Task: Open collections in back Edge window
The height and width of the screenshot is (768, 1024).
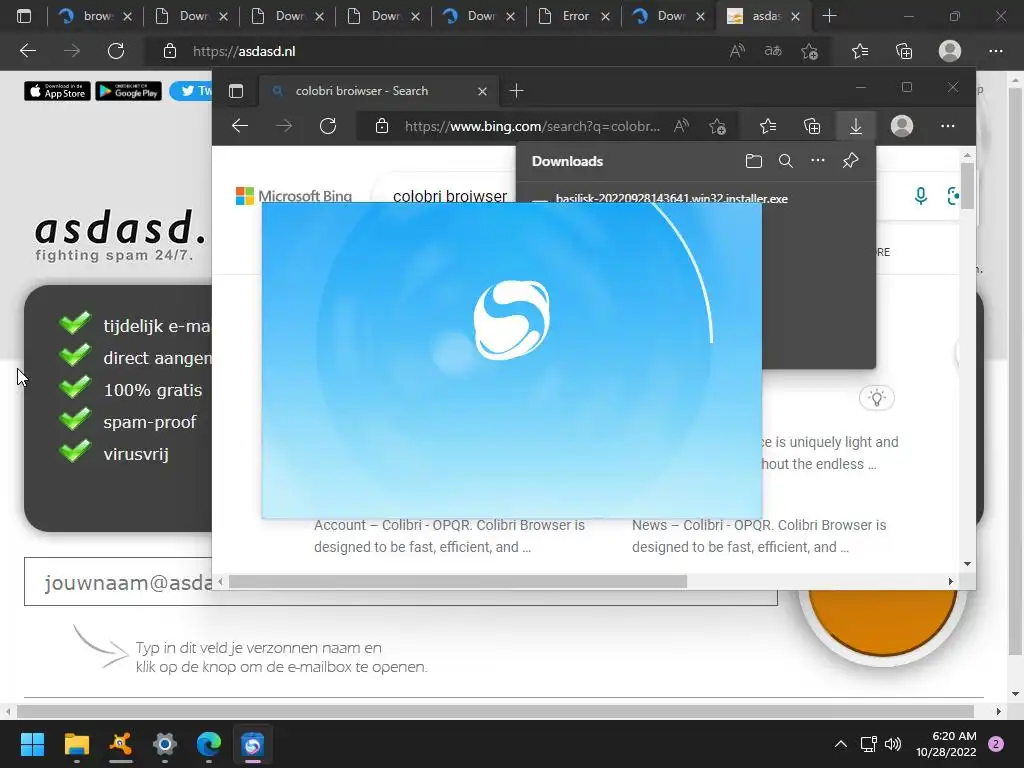Action: 904,51
